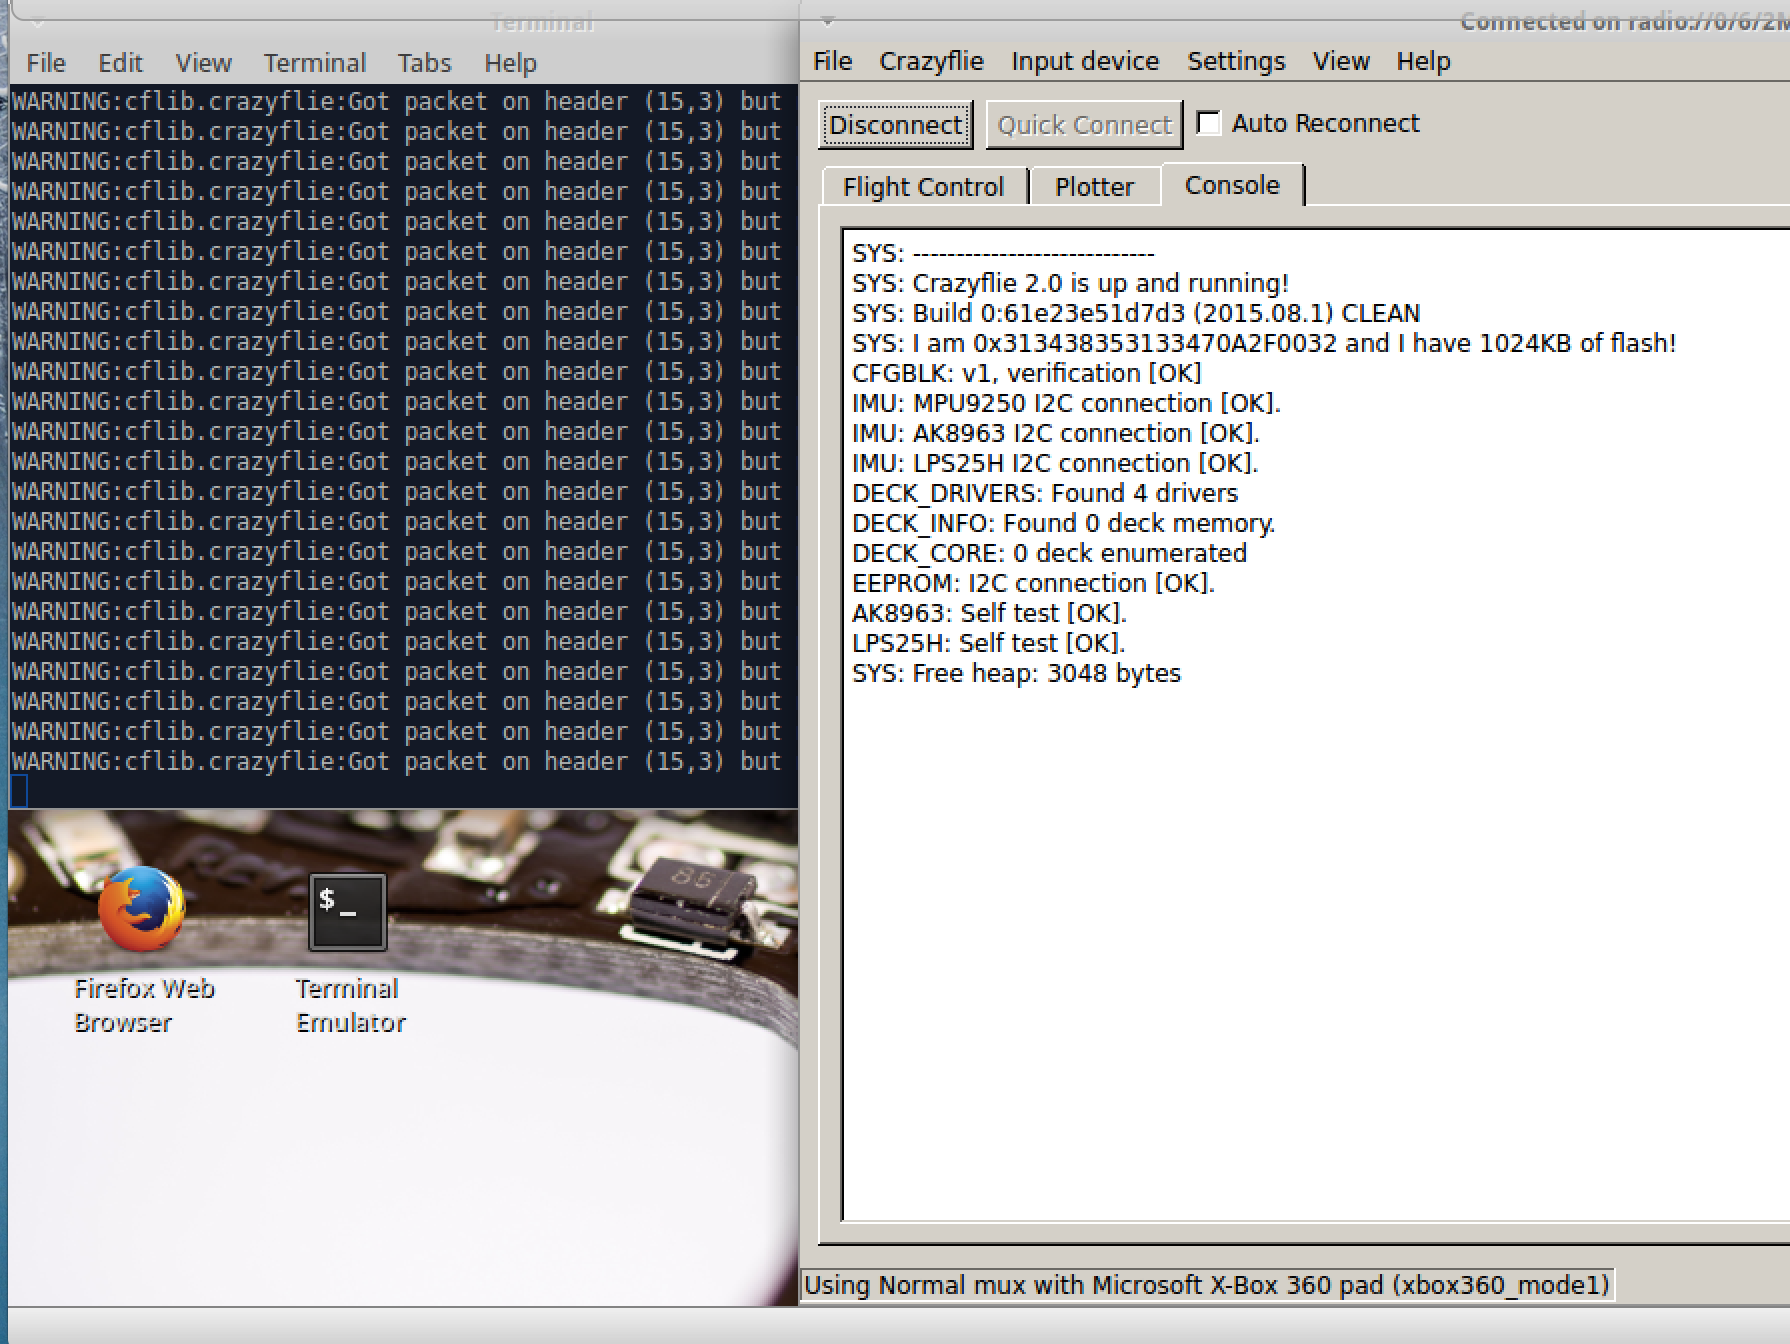Open the client's File menu

pos(832,62)
